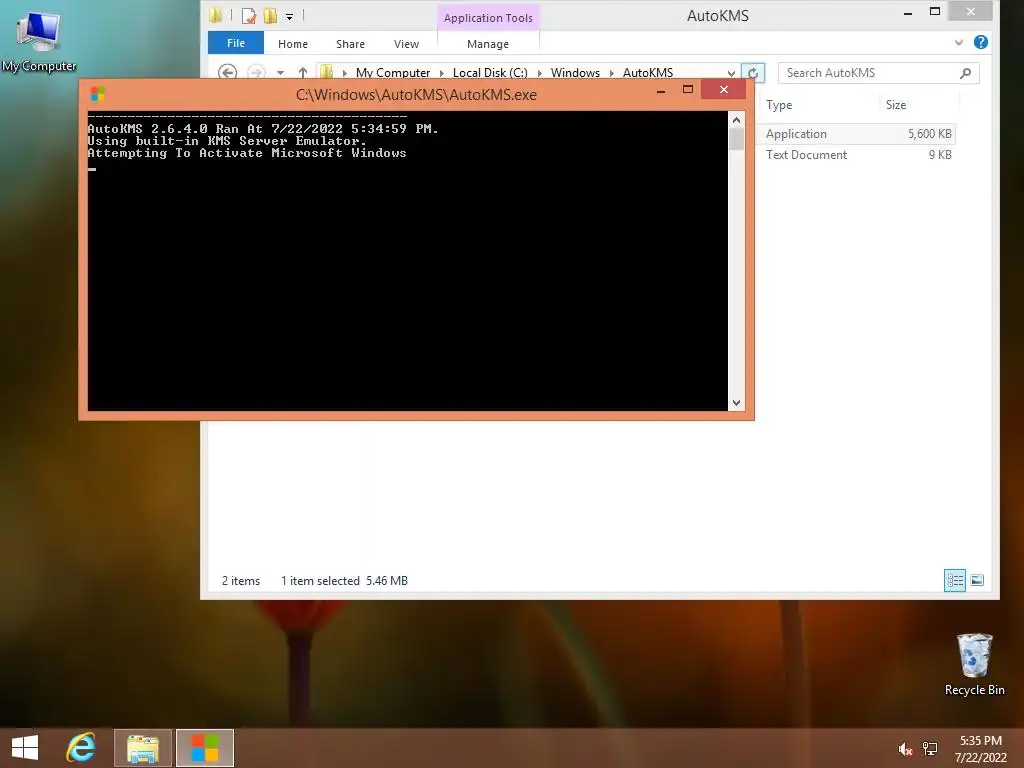The width and height of the screenshot is (1024, 768).
Task: Open the Share ribbon tab
Action: [x=350, y=44]
